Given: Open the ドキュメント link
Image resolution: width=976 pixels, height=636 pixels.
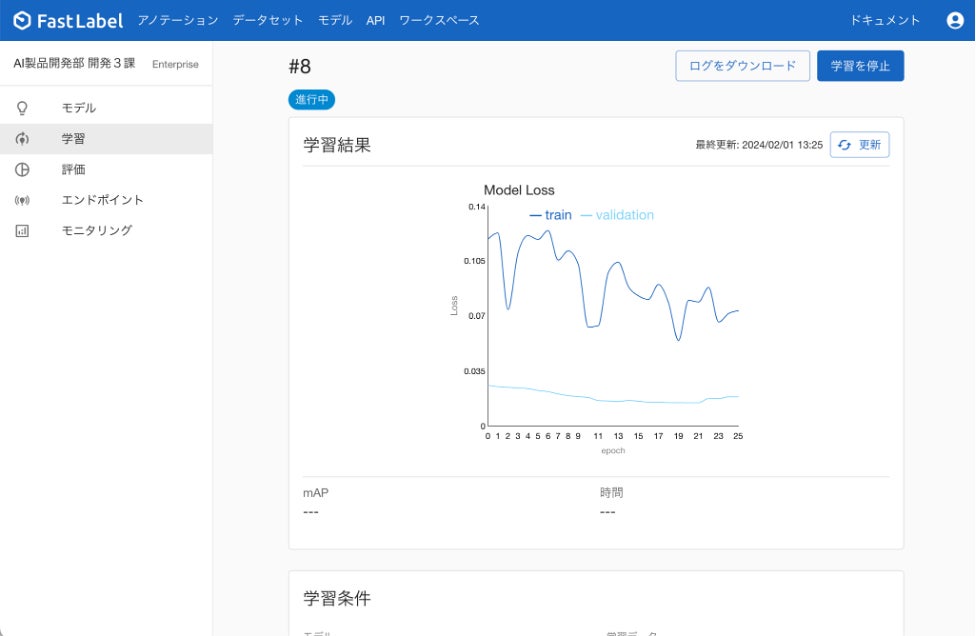Looking at the screenshot, I should coord(885,20).
